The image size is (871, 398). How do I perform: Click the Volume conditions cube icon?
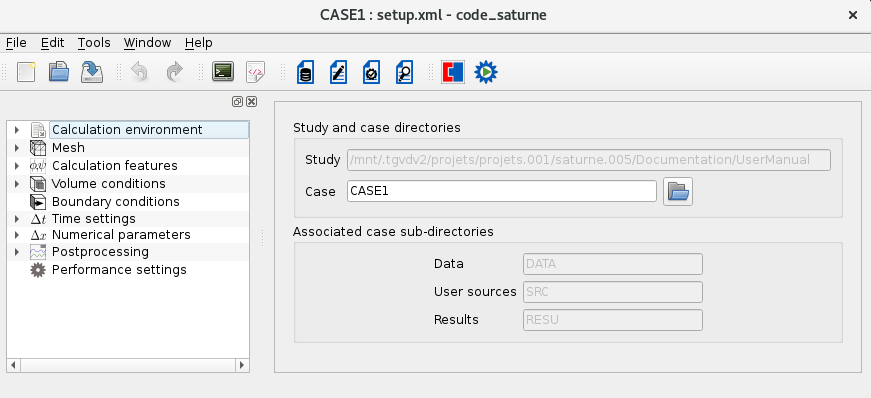38,183
